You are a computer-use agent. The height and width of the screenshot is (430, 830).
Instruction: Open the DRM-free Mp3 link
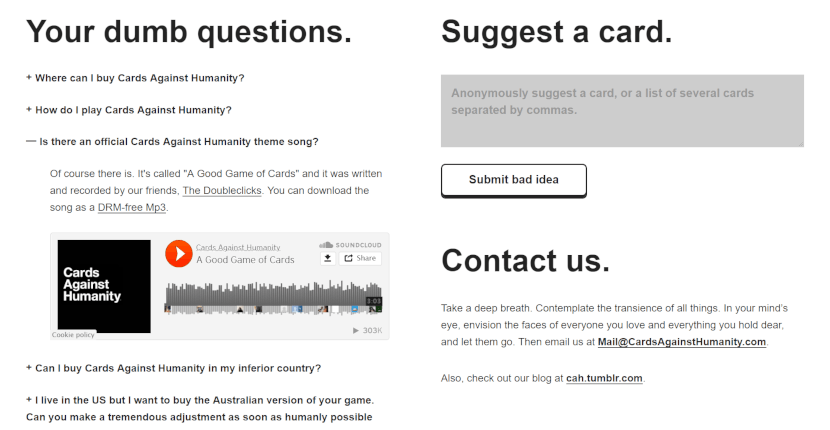[x=132, y=208]
